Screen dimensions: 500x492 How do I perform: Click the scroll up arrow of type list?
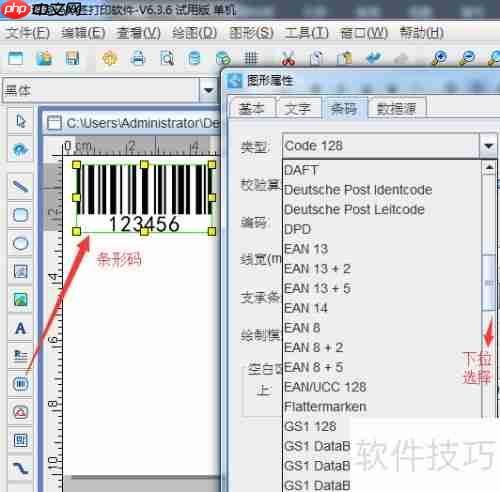click(x=489, y=168)
